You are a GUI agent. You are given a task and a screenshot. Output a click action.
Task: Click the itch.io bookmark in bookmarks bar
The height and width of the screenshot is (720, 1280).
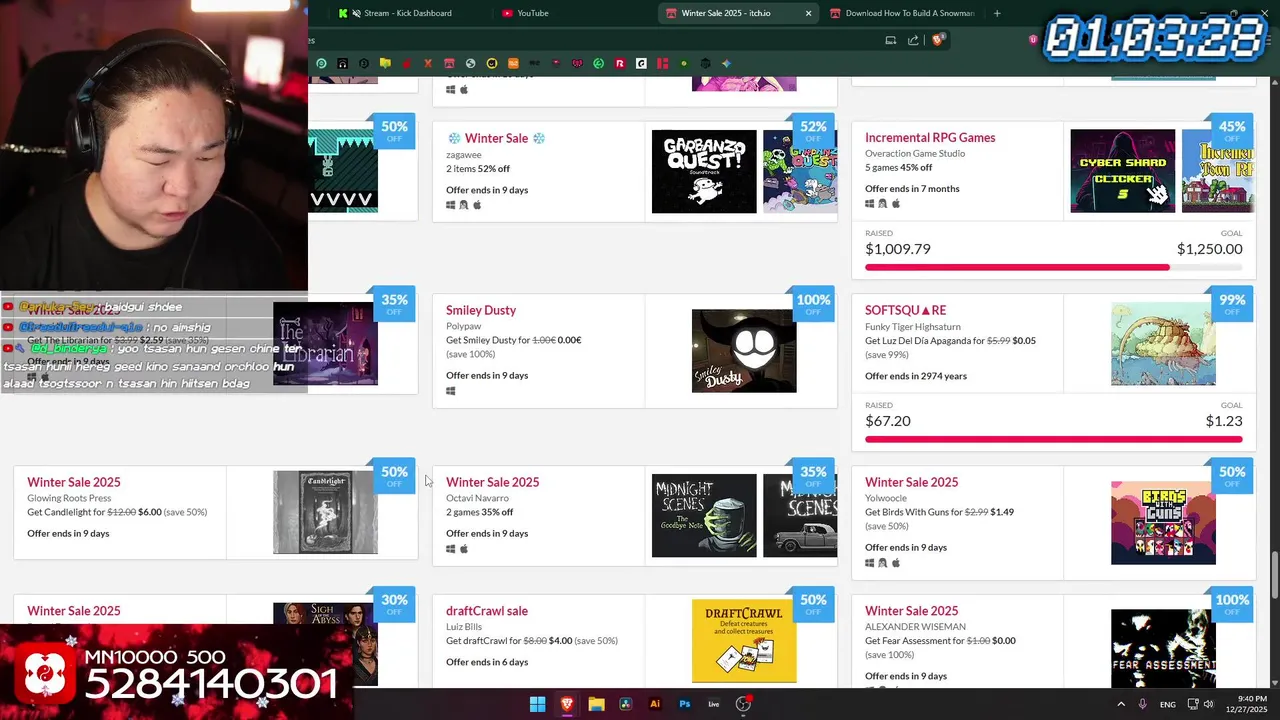coord(449,63)
